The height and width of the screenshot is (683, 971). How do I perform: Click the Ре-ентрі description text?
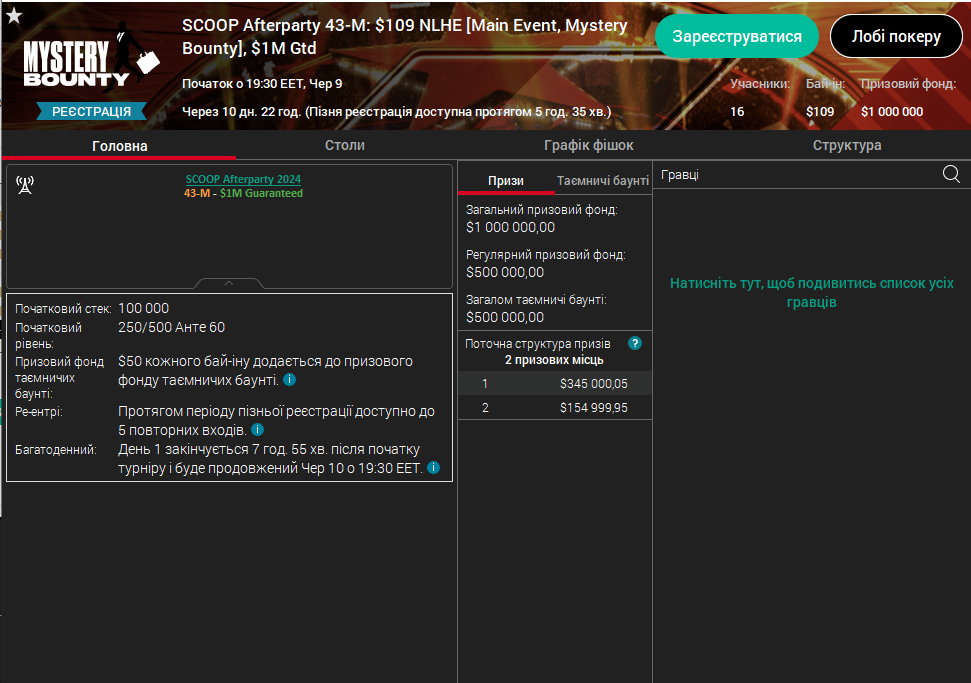[276, 420]
